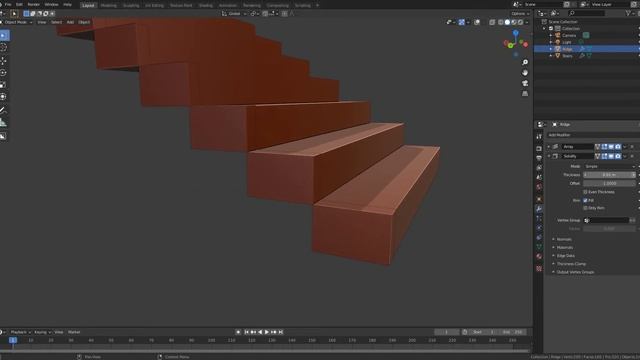The height and width of the screenshot is (360, 640).
Task: Open the Object Mode dropdown
Action: point(16,22)
